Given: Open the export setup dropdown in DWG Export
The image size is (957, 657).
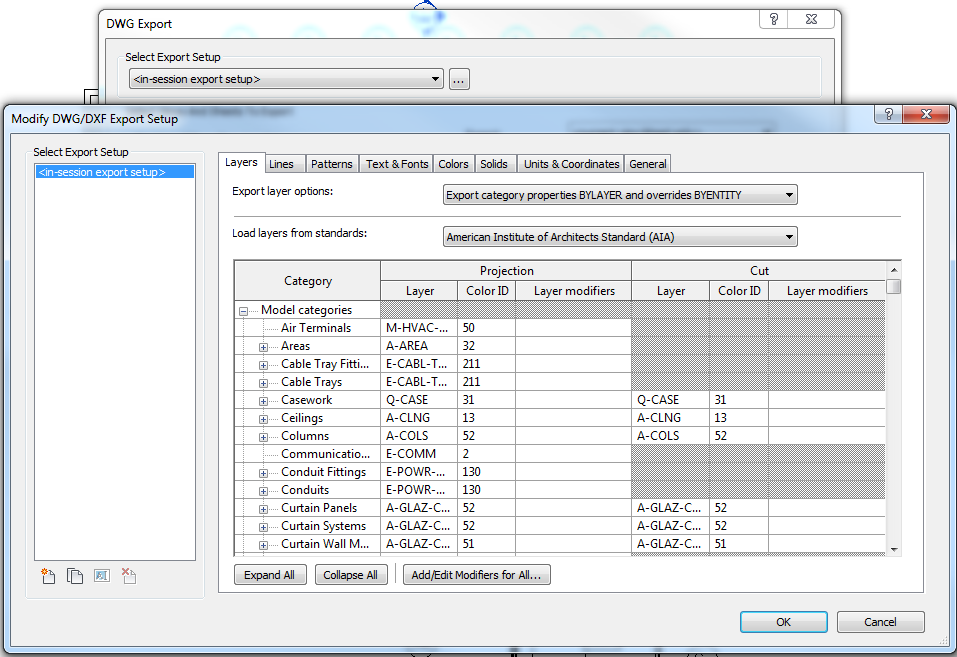Looking at the screenshot, I should click(x=436, y=78).
